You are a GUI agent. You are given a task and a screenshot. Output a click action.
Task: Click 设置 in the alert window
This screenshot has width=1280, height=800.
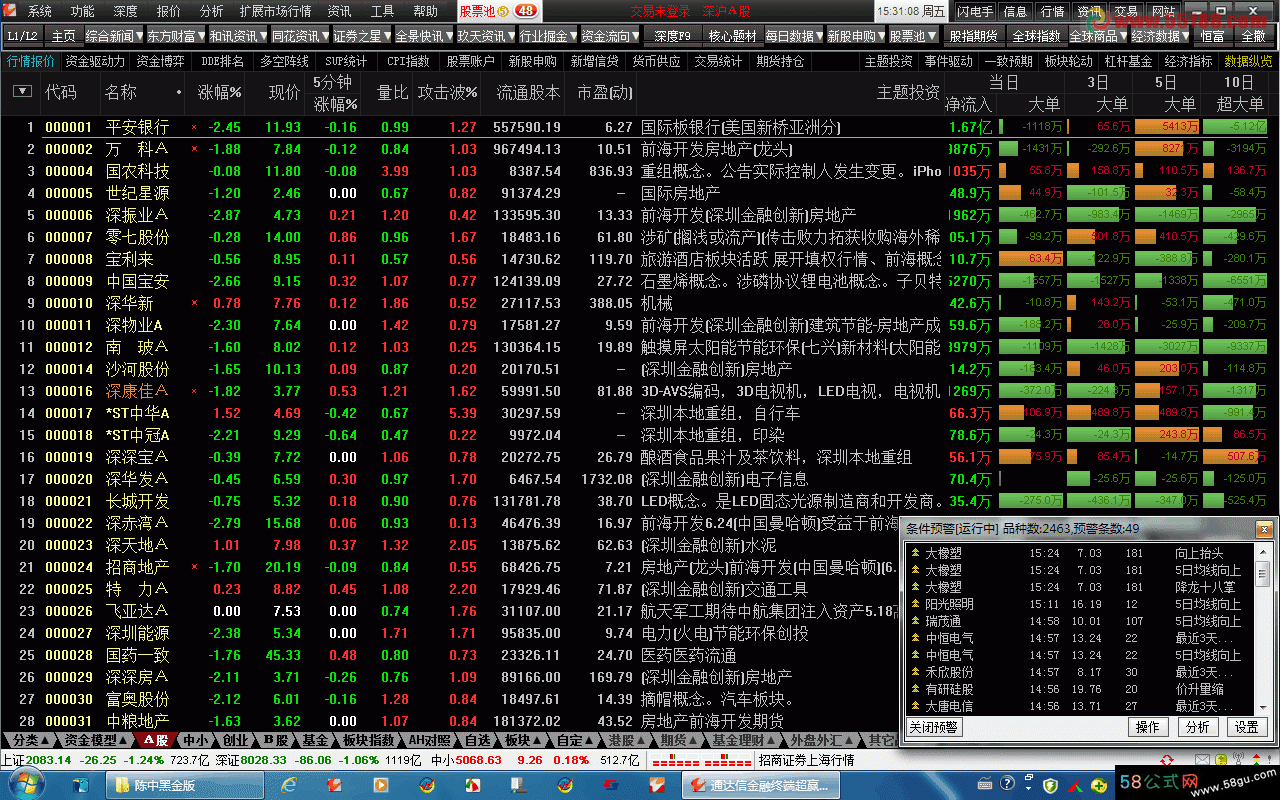coord(1246,727)
